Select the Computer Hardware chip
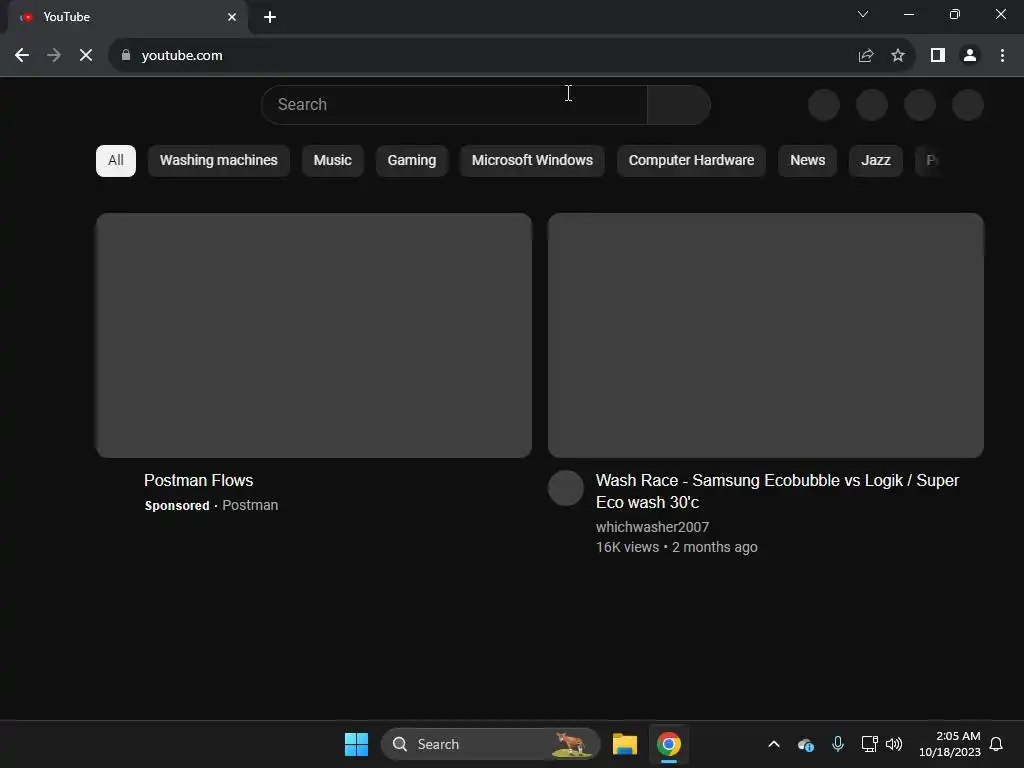Screen dimensions: 1024x768 click(691, 161)
